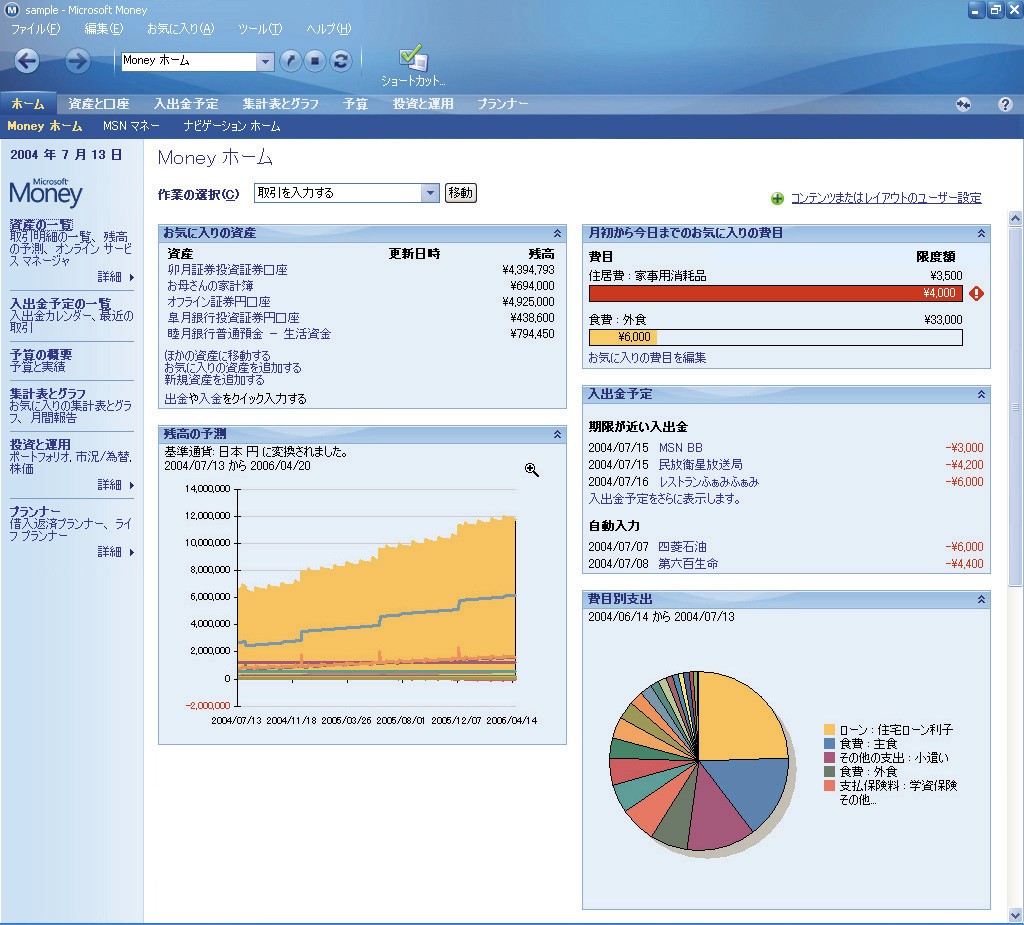1024x925 pixels.
Task: Switch to the 投資と運用 tab
Action: coord(423,104)
